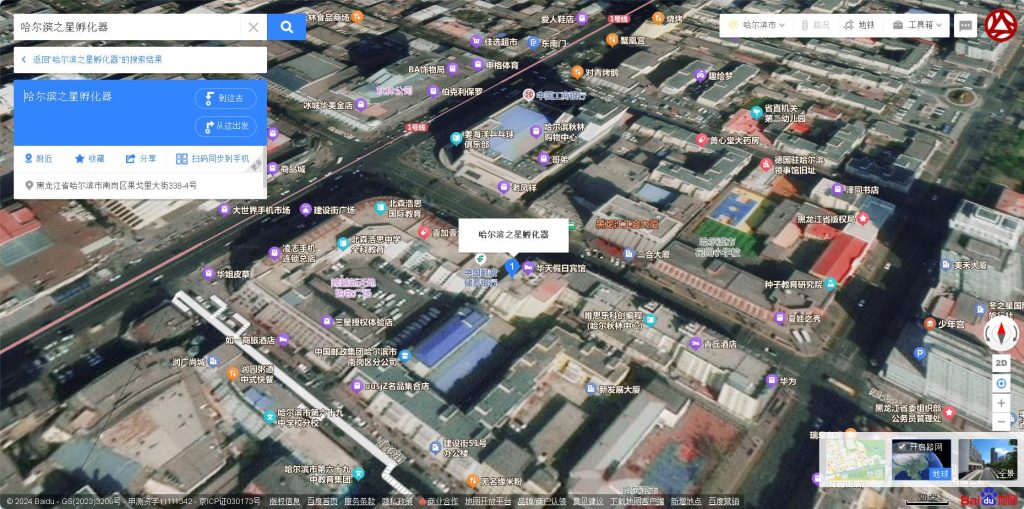Click the red round logo icon
The height and width of the screenshot is (509, 1024).
pyautogui.click(x=1000, y=25)
